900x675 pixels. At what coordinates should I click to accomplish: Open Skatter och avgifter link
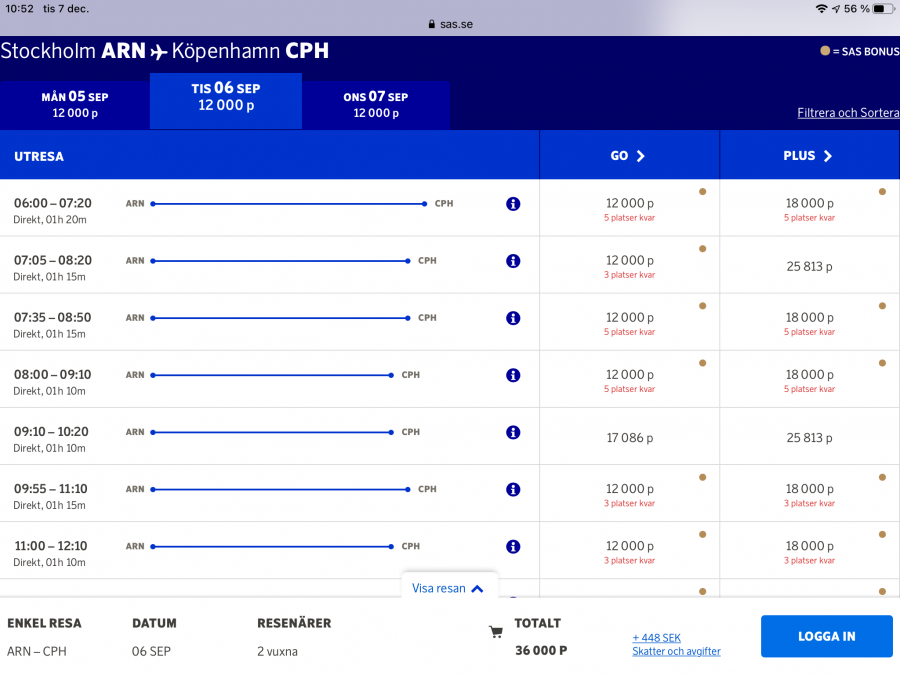676,651
